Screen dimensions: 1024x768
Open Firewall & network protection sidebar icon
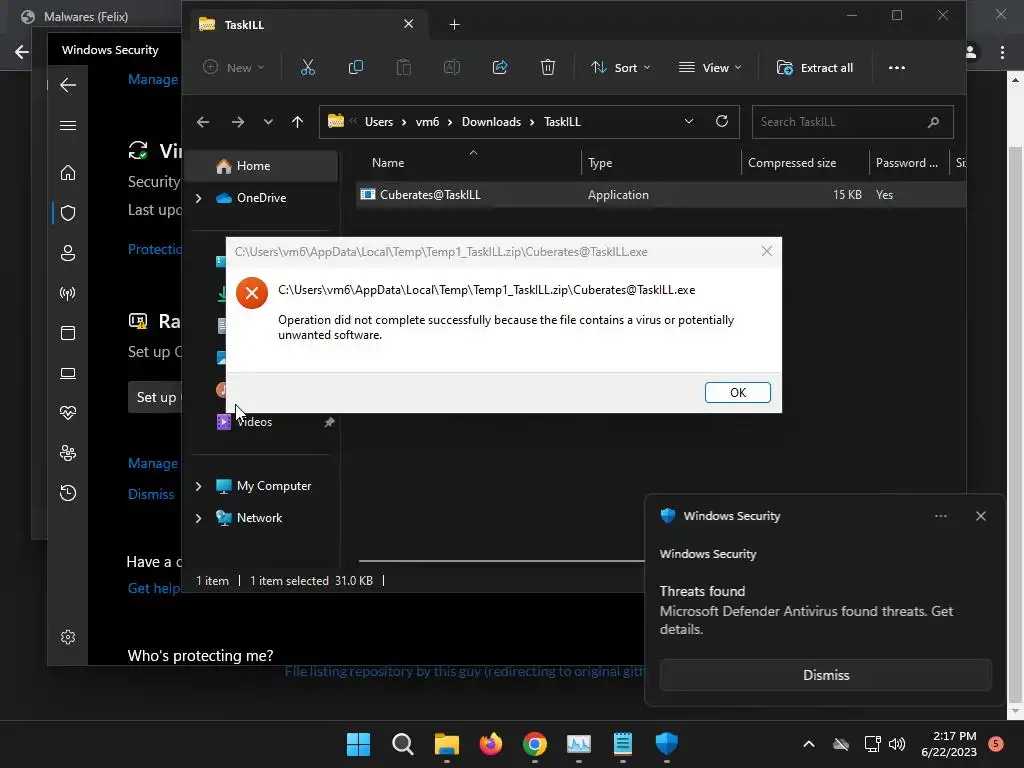pyautogui.click(x=68, y=293)
